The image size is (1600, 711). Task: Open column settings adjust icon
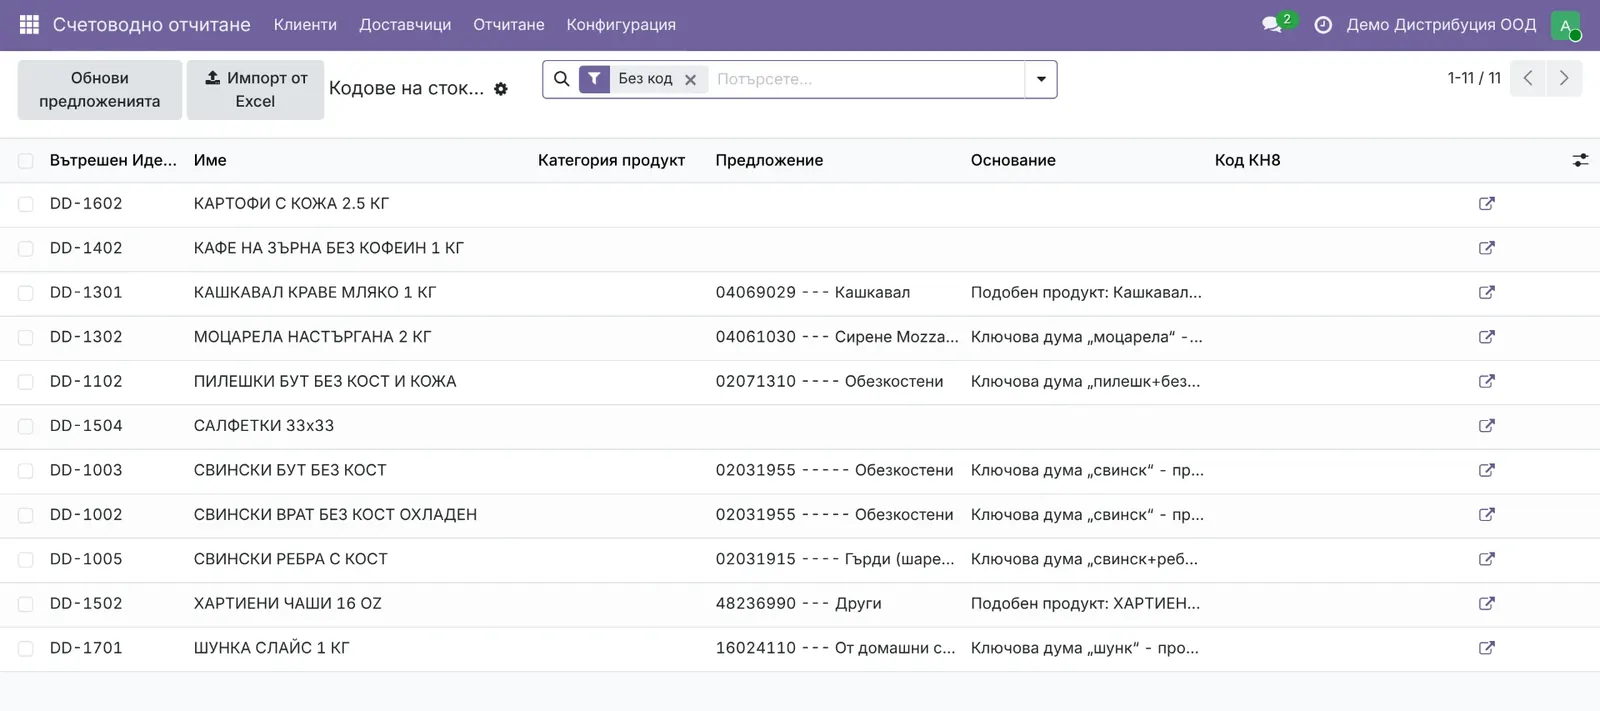click(1580, 160)
